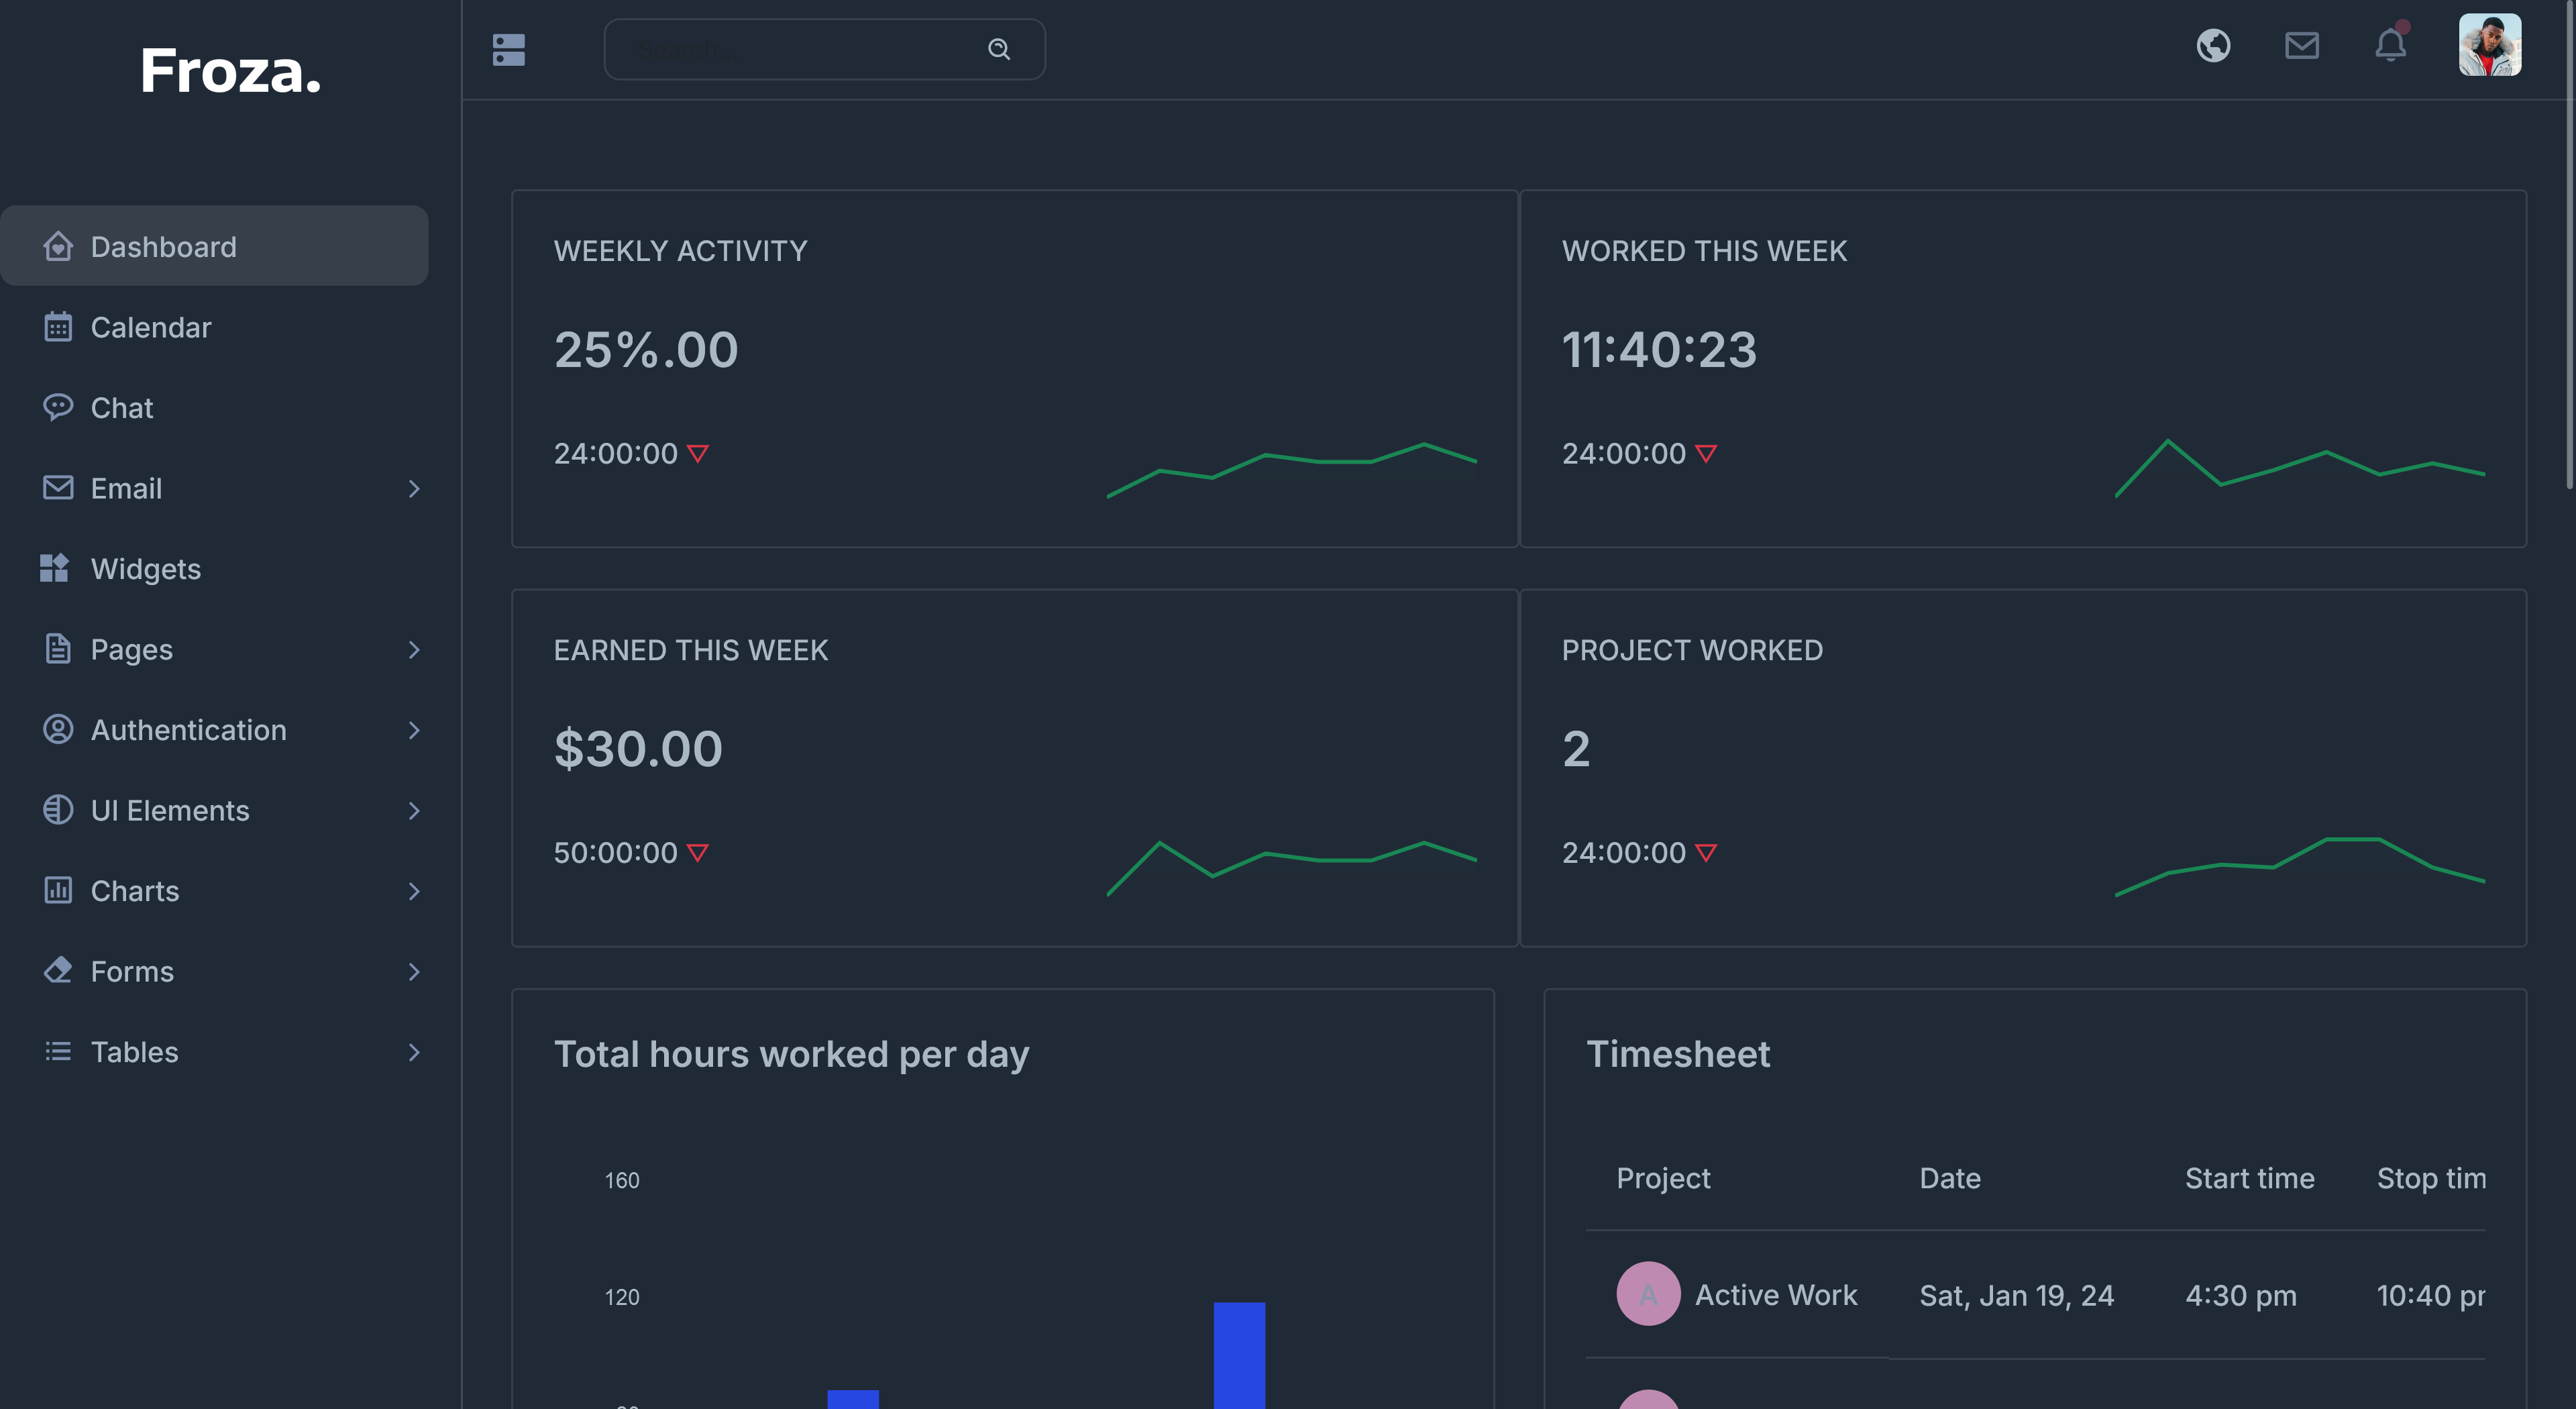Expand the Charts submenu
Image resolution: width=2576 pixels, height=1409 pixels.
pyautogui.click(x=414, y=891)
